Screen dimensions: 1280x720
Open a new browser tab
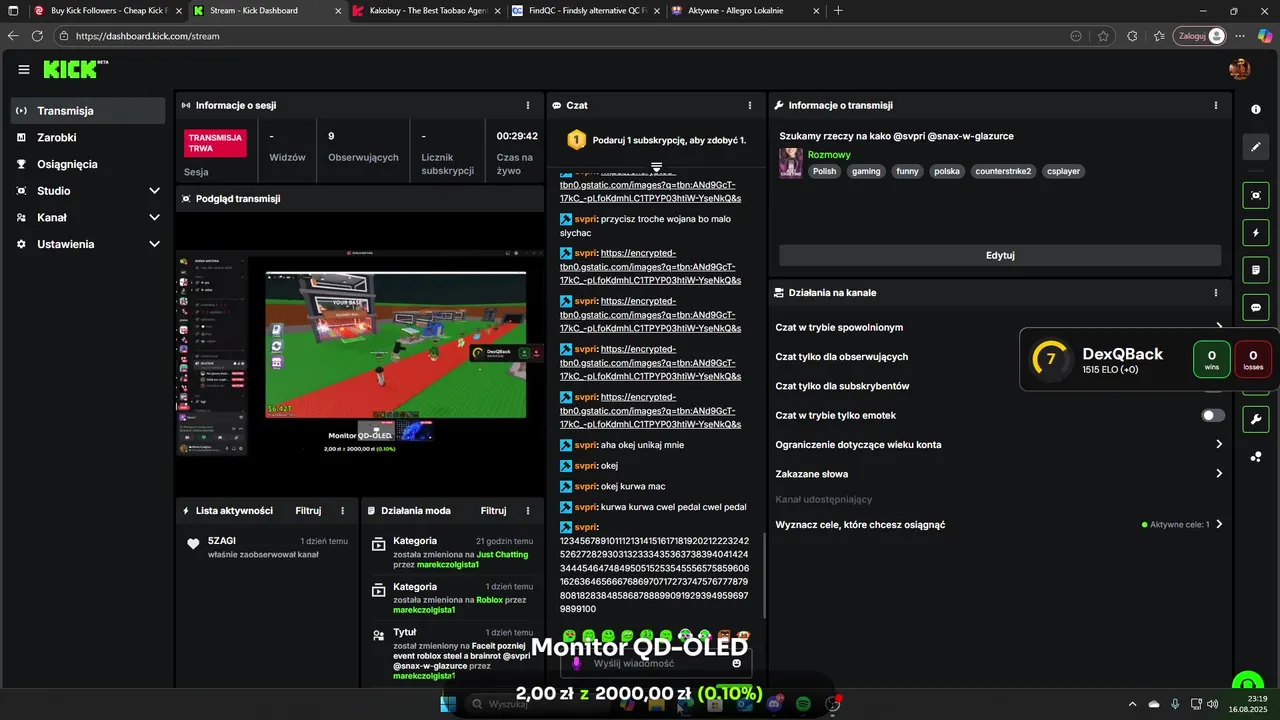tap(838, 10)
